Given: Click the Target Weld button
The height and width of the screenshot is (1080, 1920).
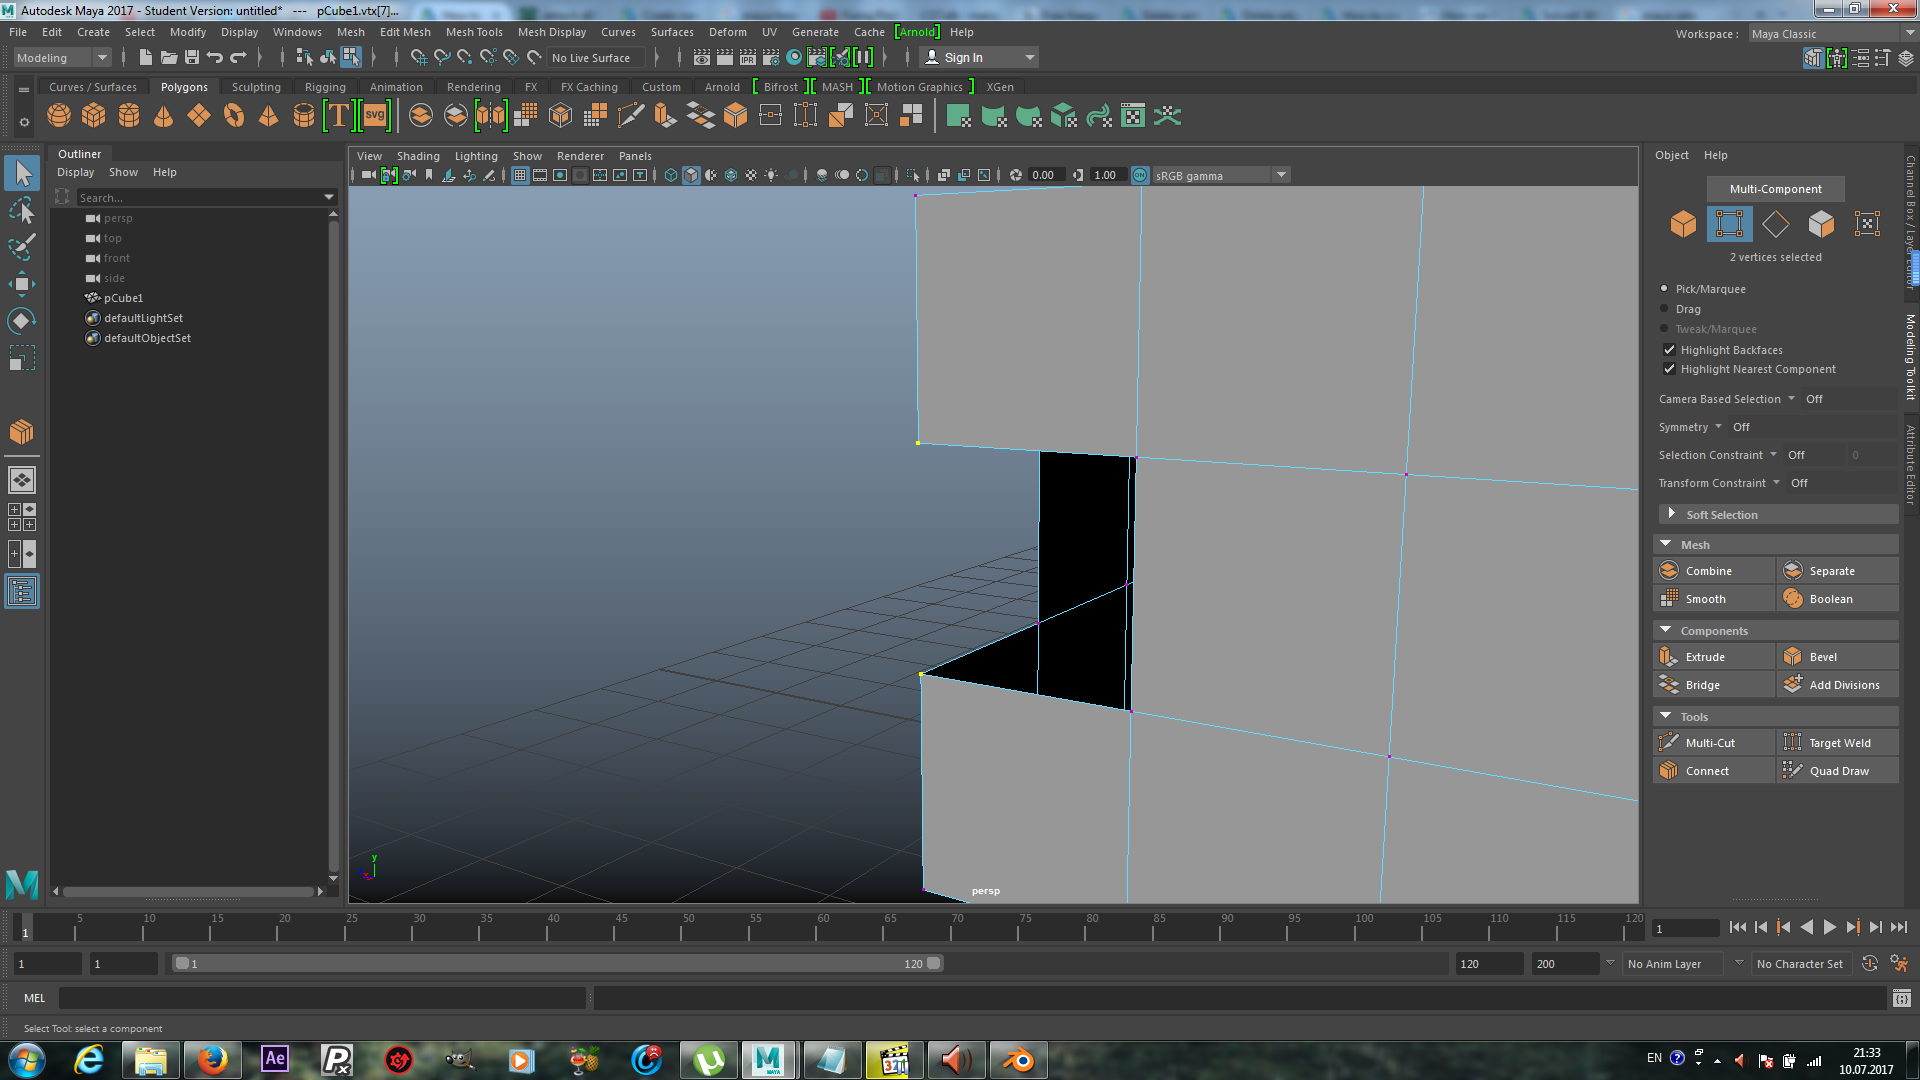Looking at the screenshot, I should [1838, 743].
